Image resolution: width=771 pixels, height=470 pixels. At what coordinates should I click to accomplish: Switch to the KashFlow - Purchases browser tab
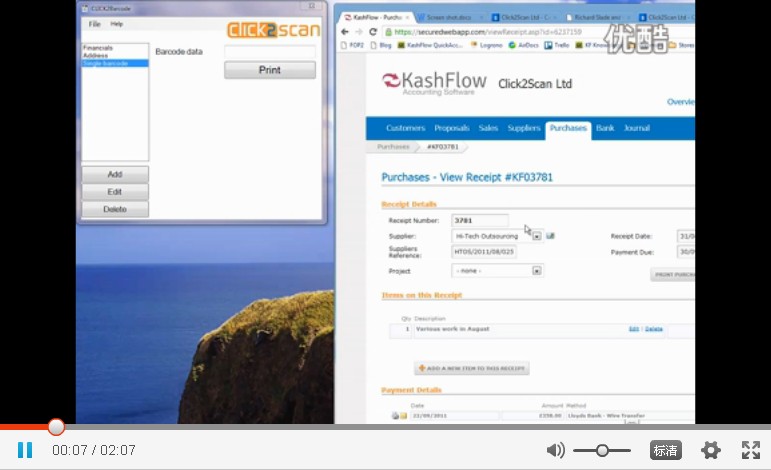[376, 17]
